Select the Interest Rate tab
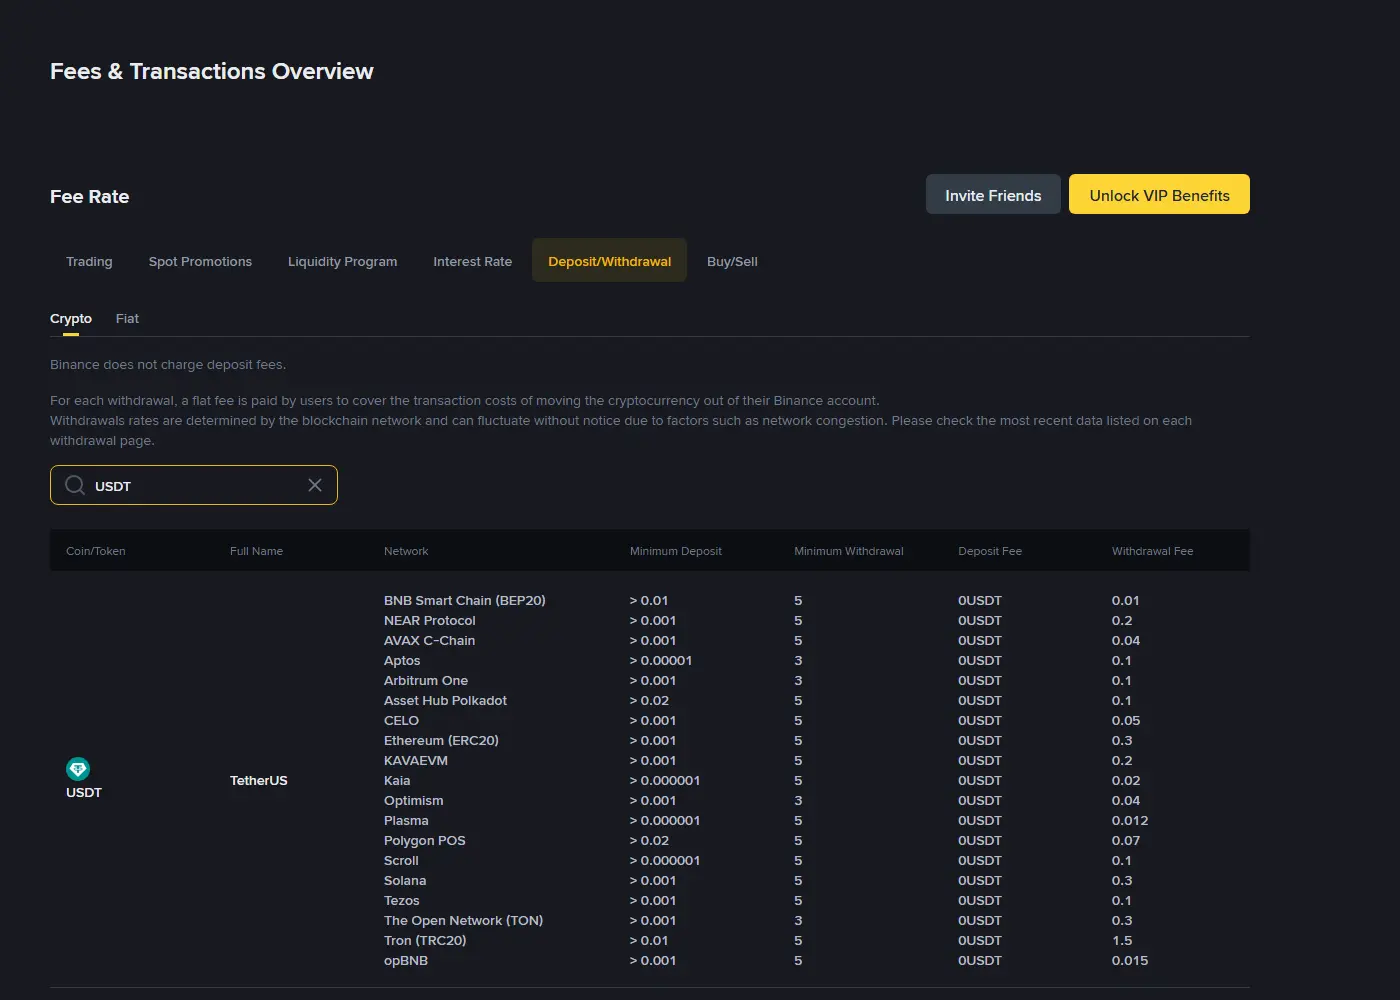 click(472, 261)
